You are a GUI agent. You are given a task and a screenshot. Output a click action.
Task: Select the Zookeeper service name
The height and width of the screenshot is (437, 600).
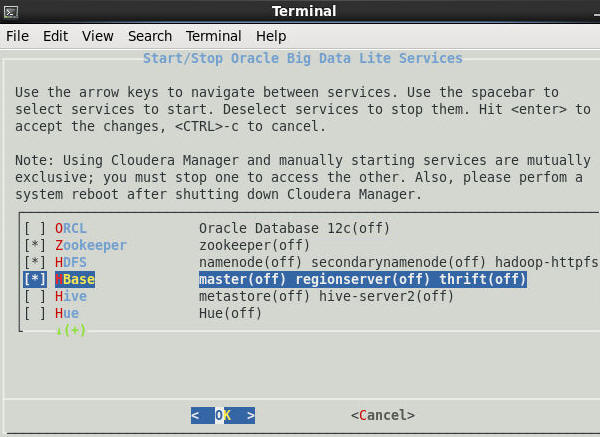(91, 245)
